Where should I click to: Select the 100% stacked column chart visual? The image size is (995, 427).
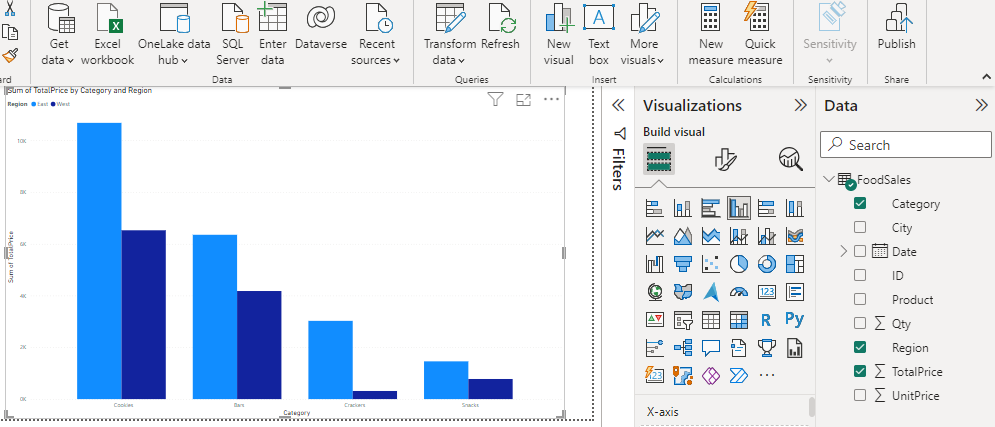coord(794,207)
